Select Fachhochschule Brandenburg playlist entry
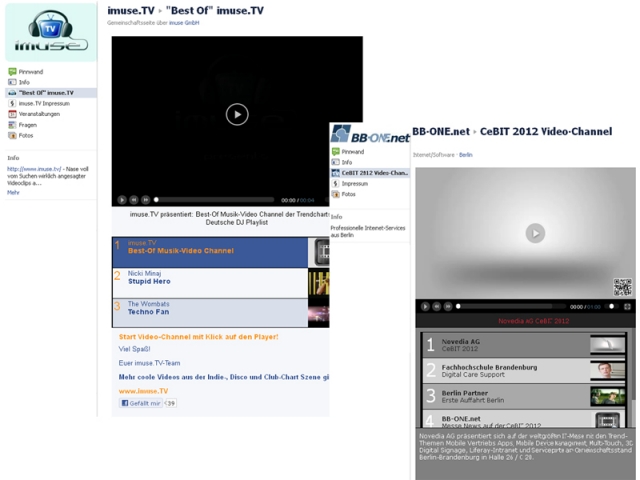Viewport: 640px width, 480px height. pyautogui.click(x=502, y=370)
